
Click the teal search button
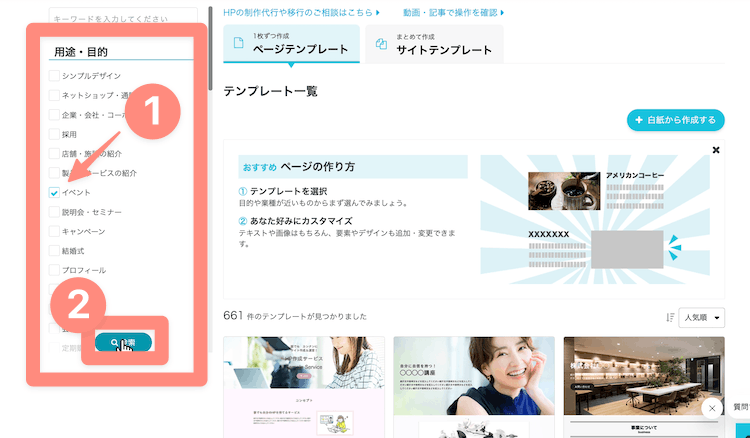click(x=123, y=342)
